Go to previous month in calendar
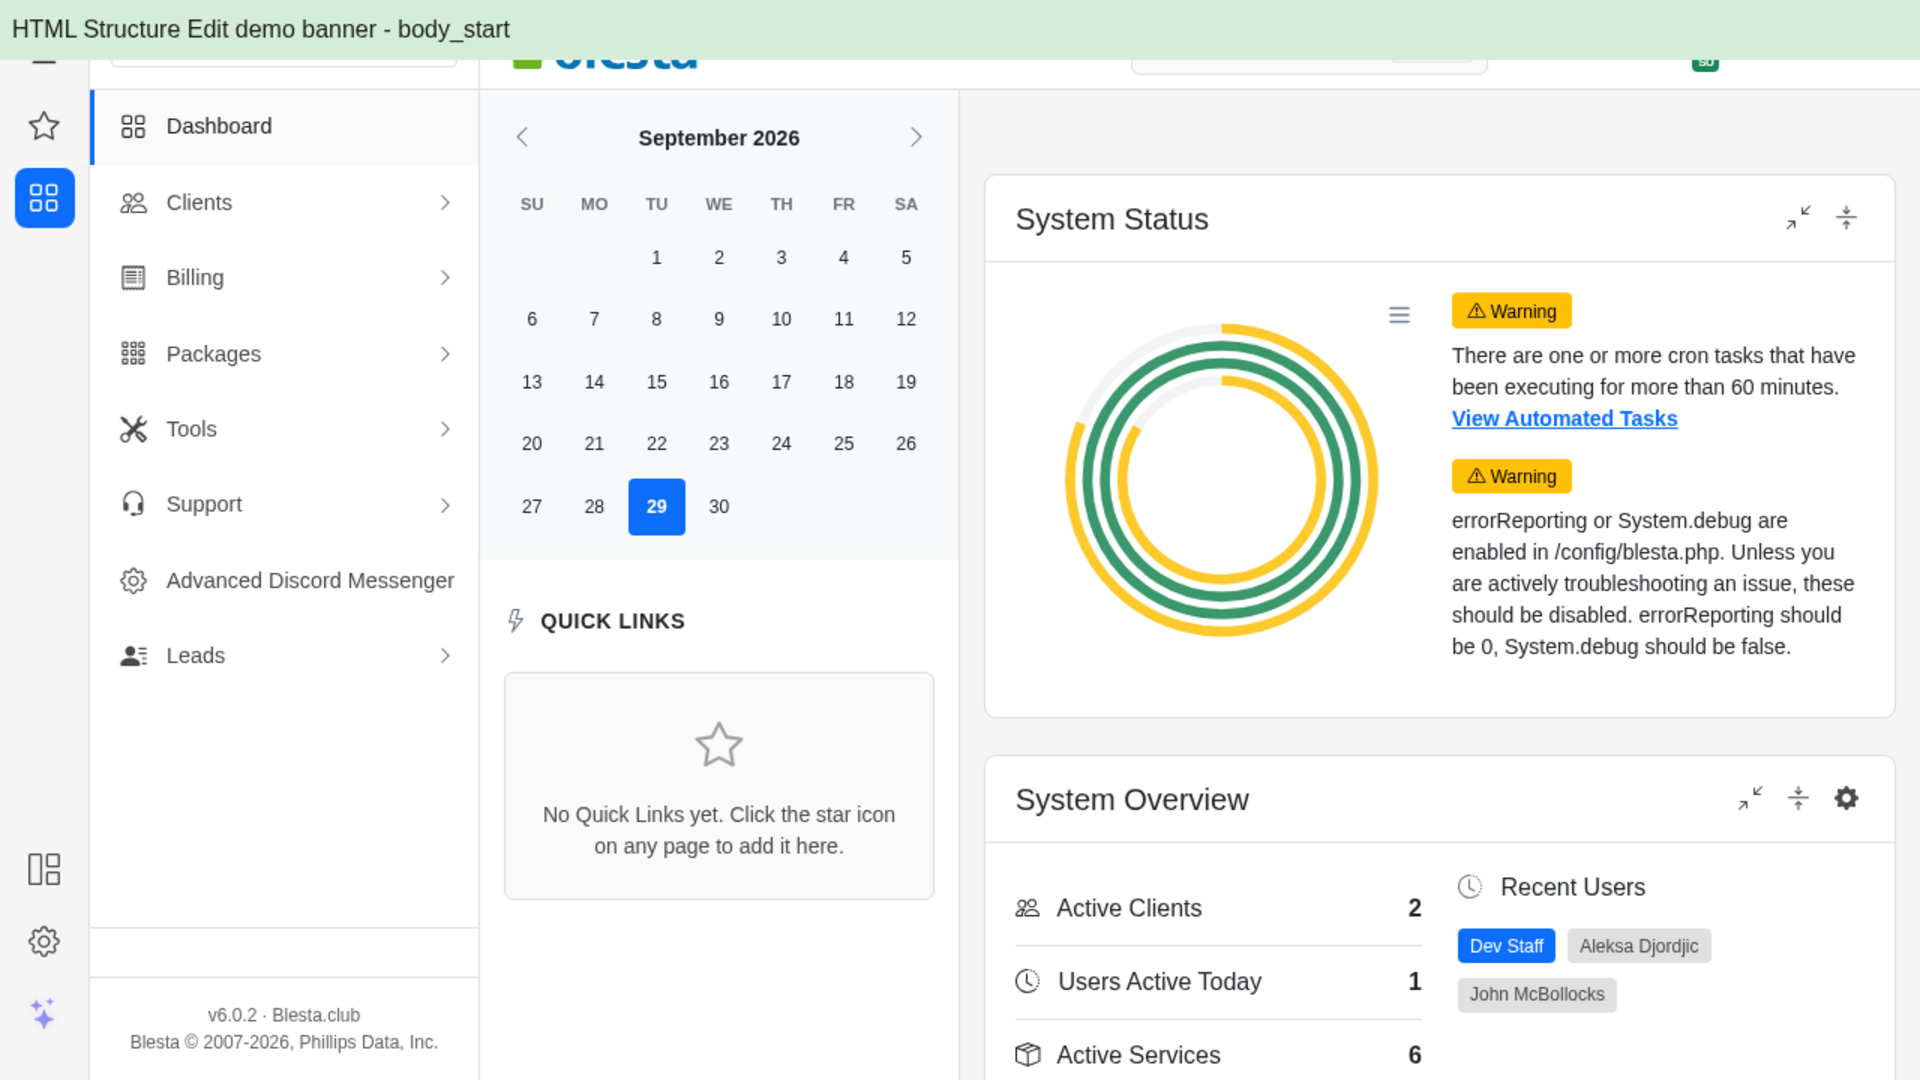 tap(522, 138)
